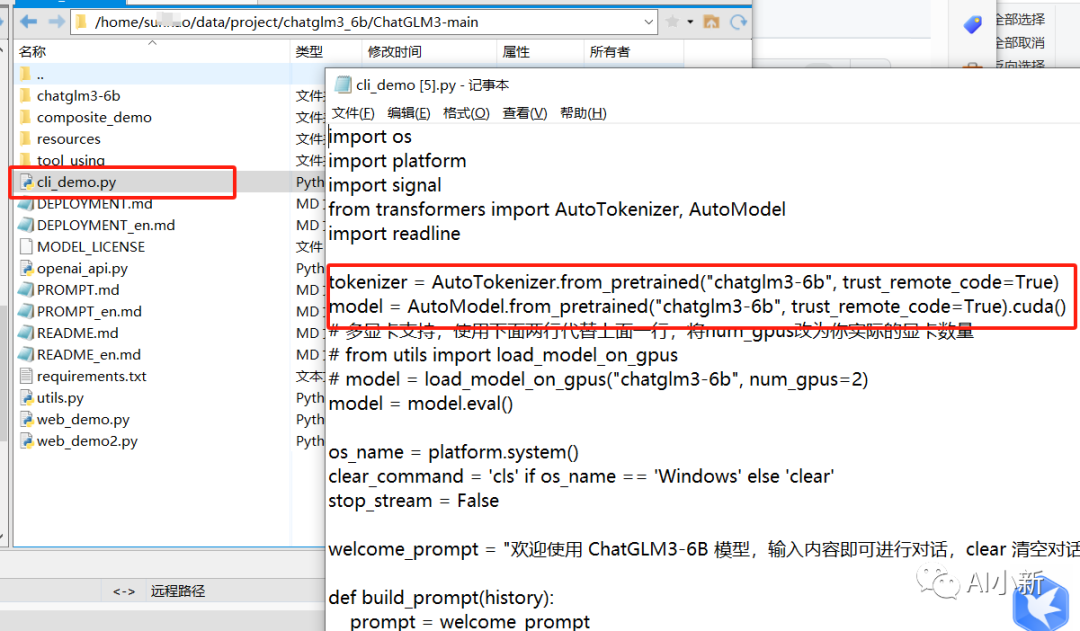Open the remote path address dropdown
The height and width of the screenshot is (631, 1080).
[x=648, y=22]
